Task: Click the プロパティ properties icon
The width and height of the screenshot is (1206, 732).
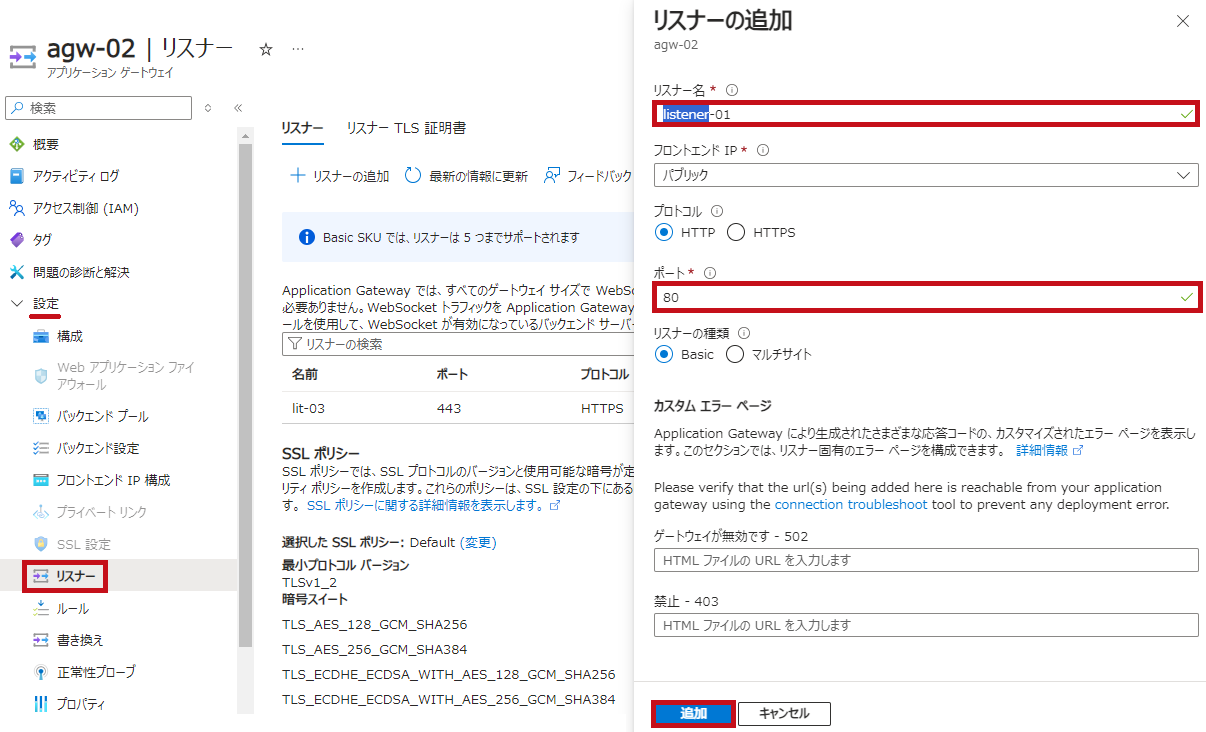Action: pyautogui.click(x=41, y=704)
